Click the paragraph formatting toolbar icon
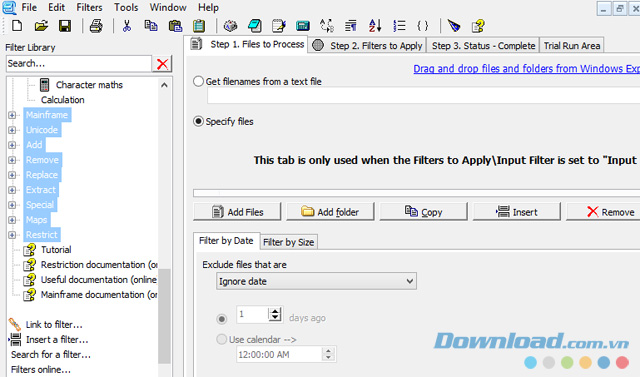 coord(351,26)
